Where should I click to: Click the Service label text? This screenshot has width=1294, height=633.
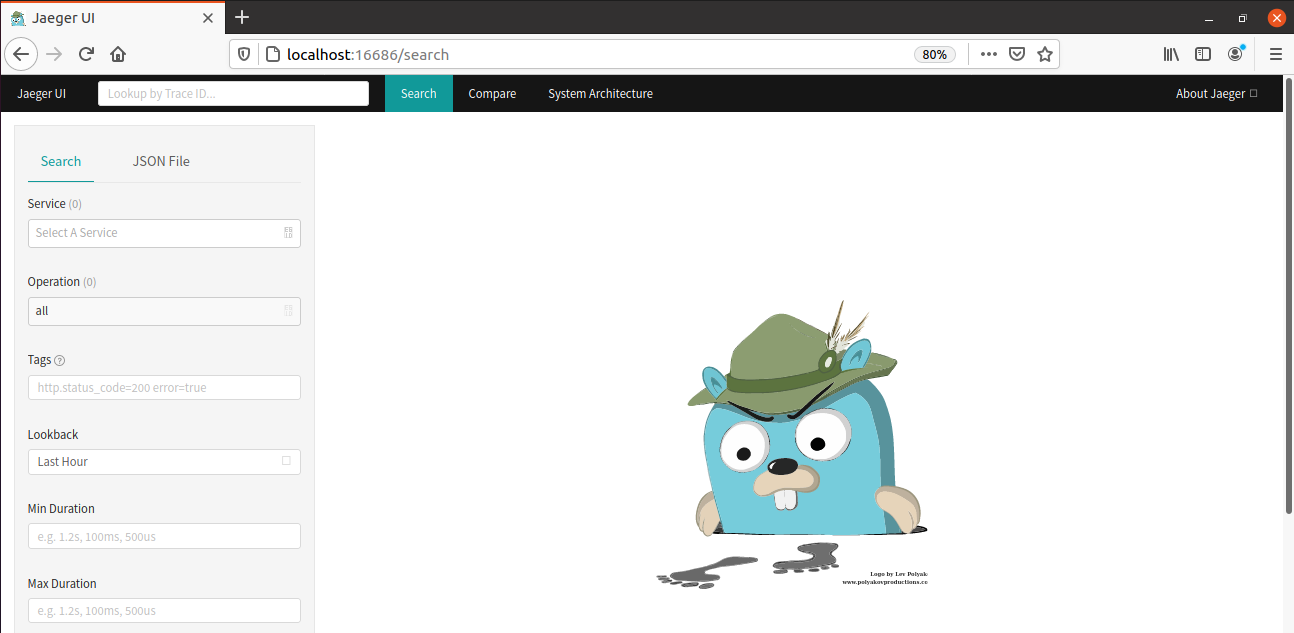[46, 203]
